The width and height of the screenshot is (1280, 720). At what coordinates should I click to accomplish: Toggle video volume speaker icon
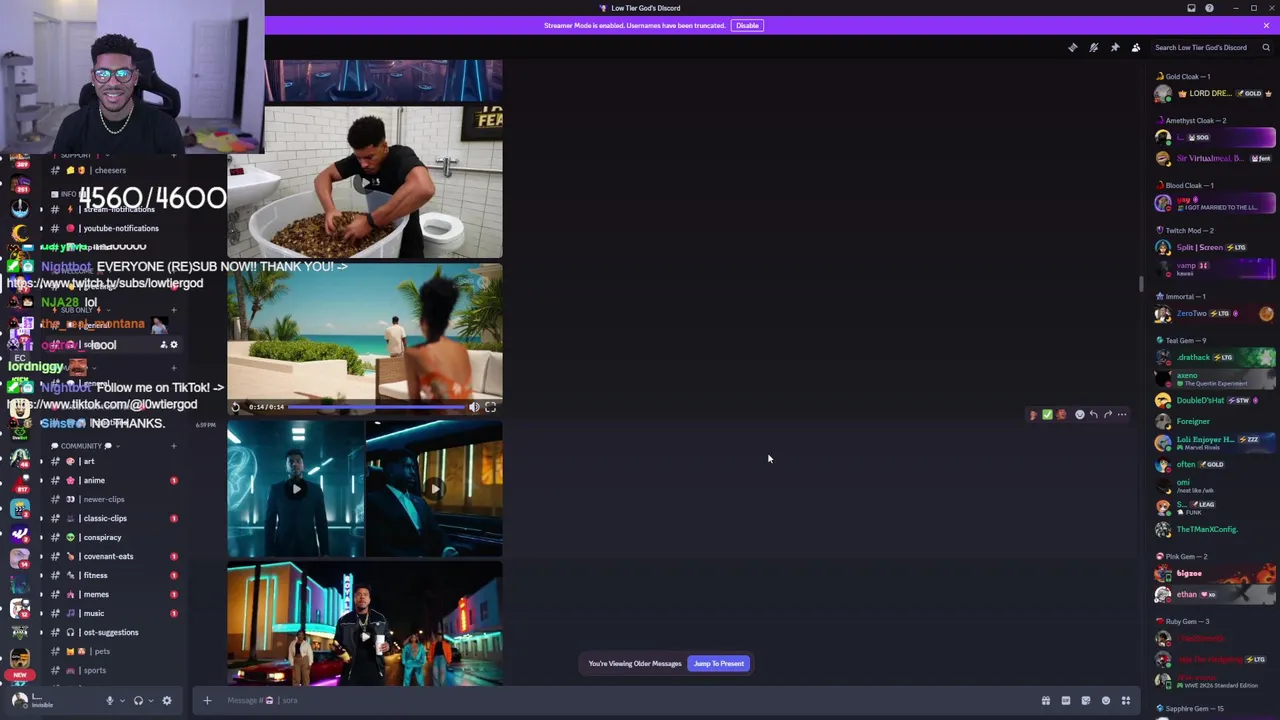[474, 407]
